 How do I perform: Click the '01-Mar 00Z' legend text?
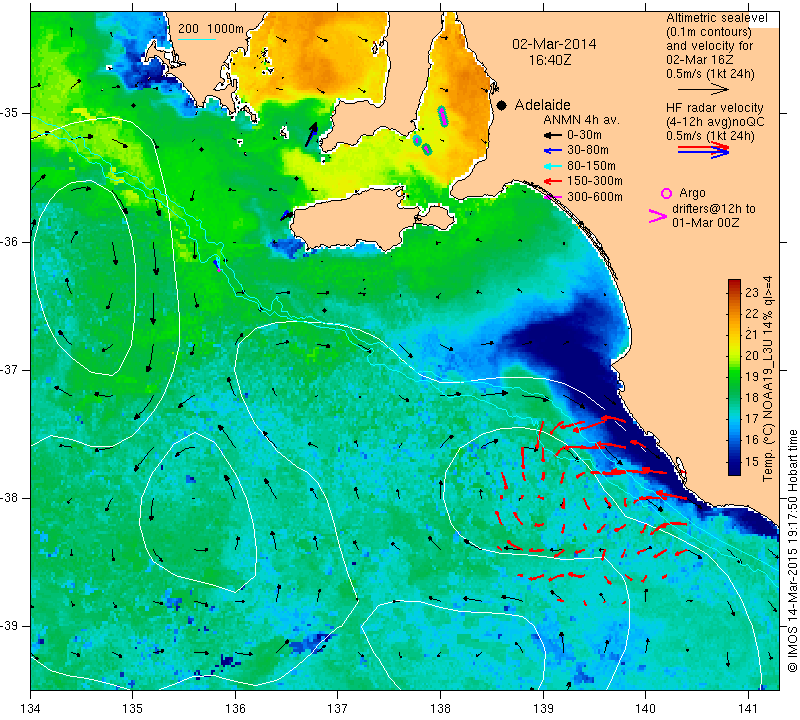(706, 222)
